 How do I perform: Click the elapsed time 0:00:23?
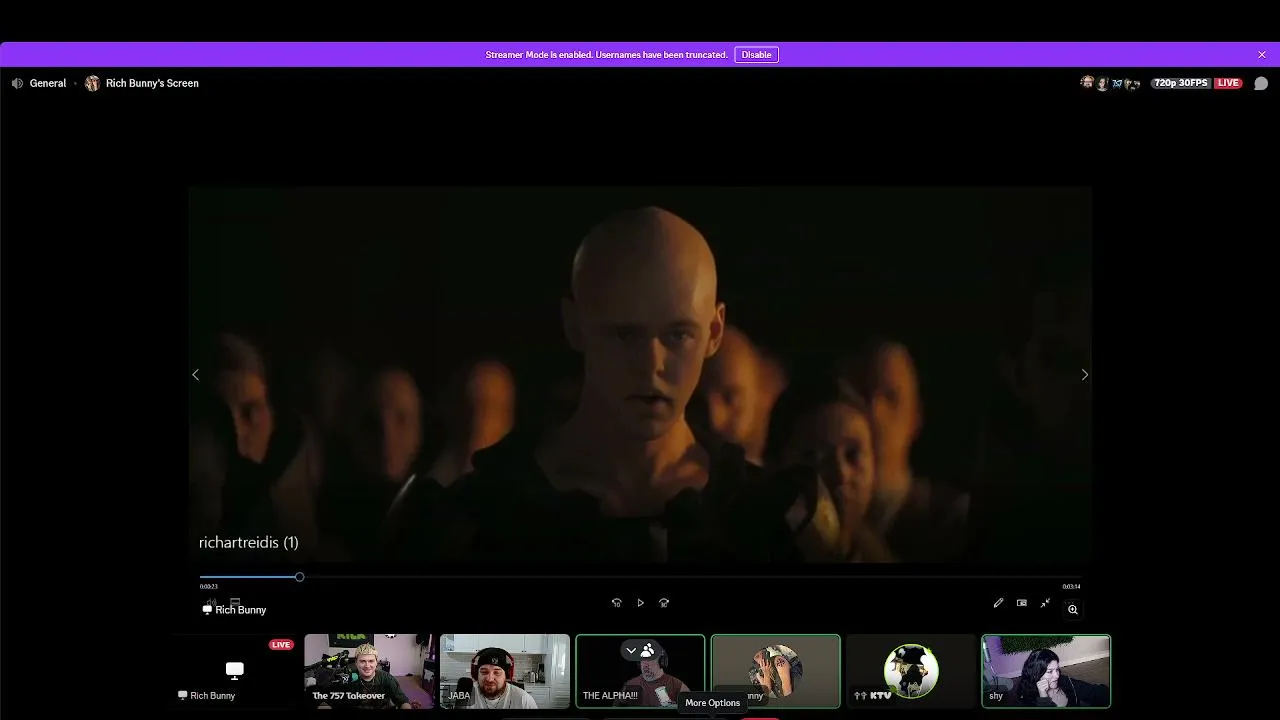click(x=209, y=587)
